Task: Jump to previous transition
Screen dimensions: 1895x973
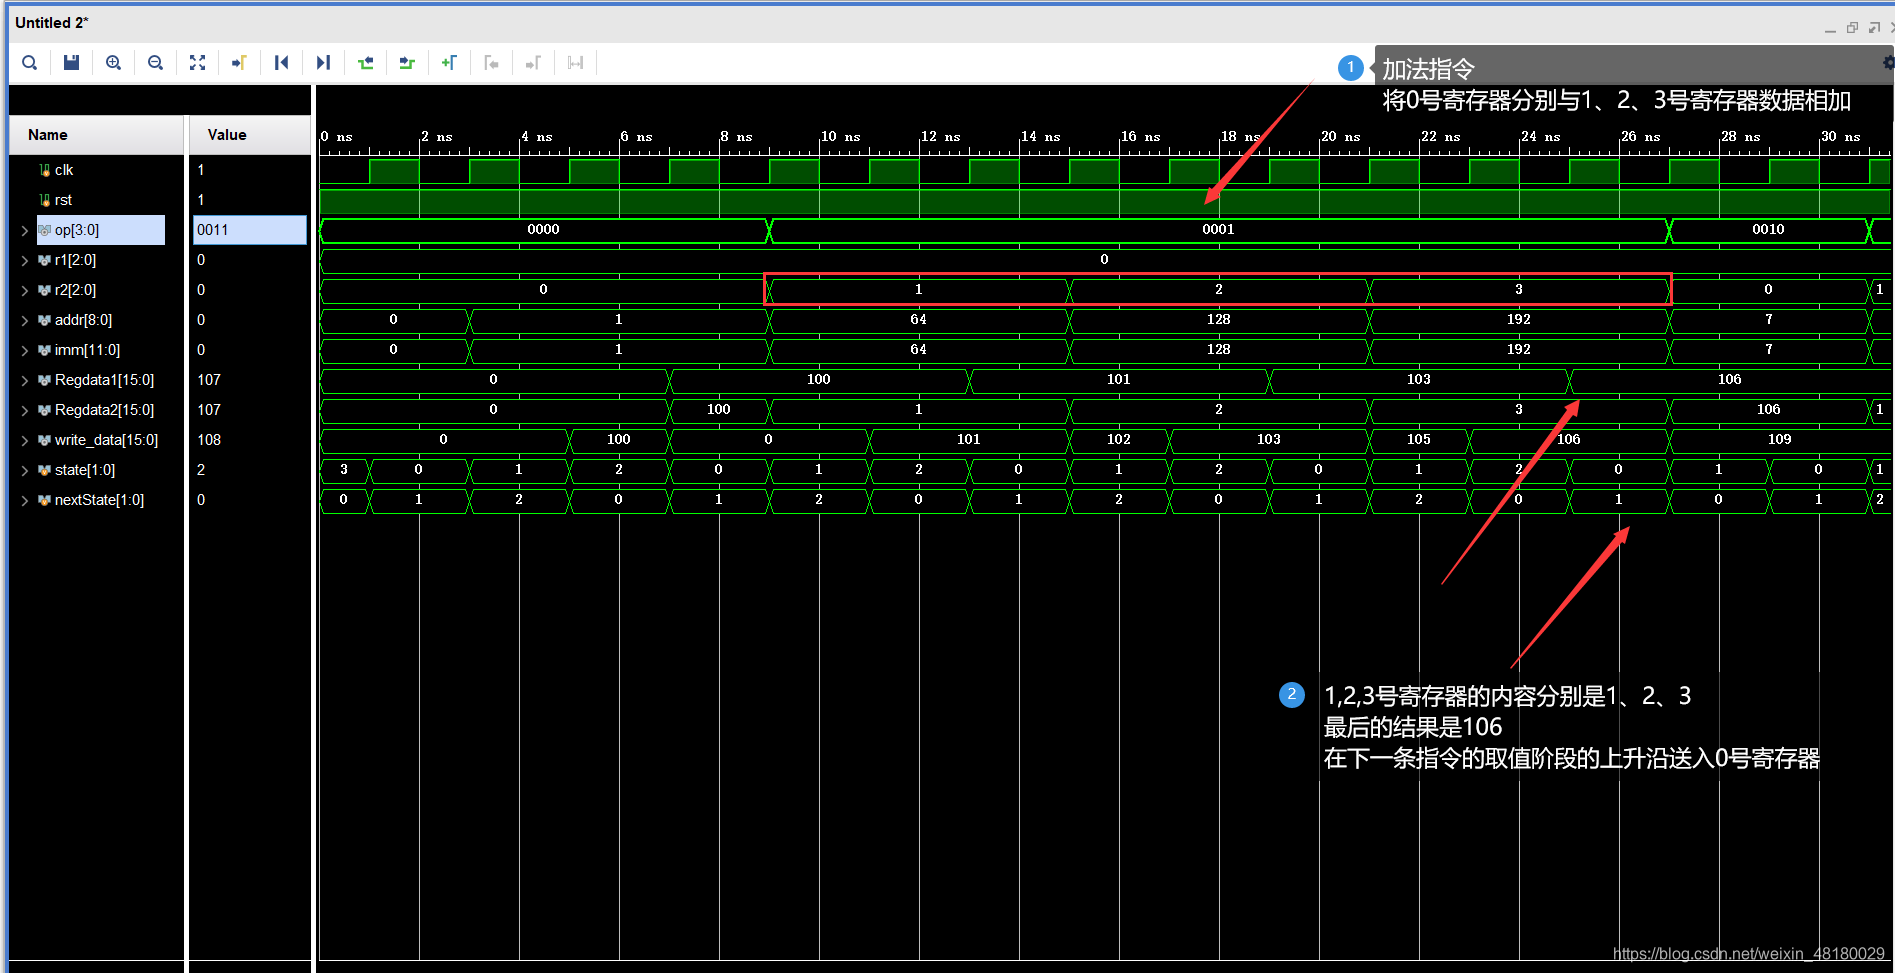Action: click(366, 63)
